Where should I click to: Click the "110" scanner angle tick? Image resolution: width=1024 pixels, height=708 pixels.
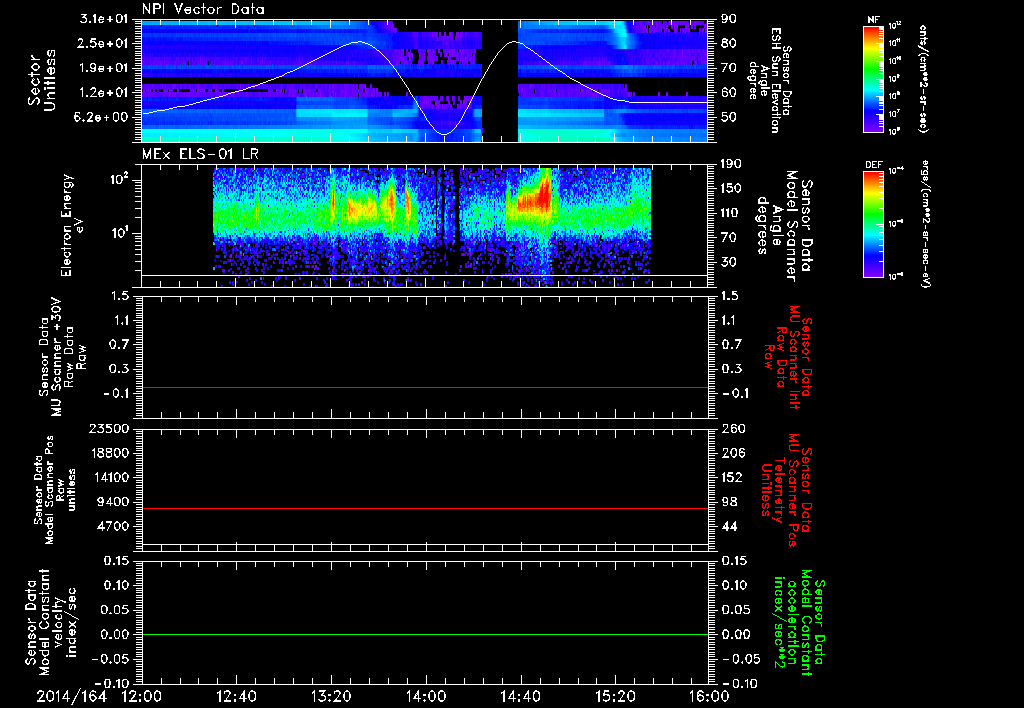pos(731,213)
